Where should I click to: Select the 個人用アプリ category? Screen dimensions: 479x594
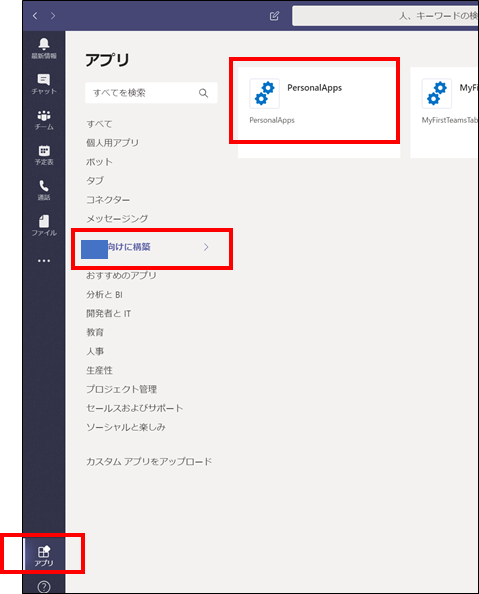[113, 143]
